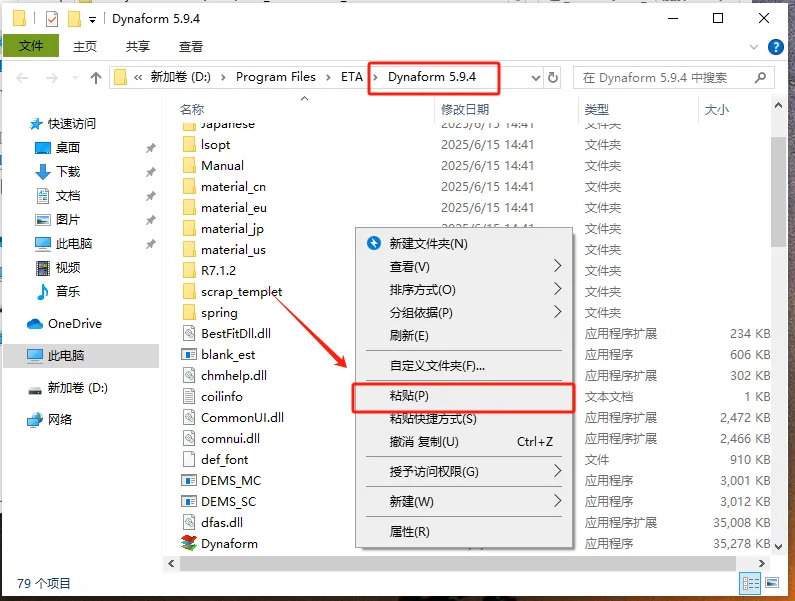The image size is (795, 601).
Task: Click the vertical scrollbar down arrow
Action: tap(778, 547)
